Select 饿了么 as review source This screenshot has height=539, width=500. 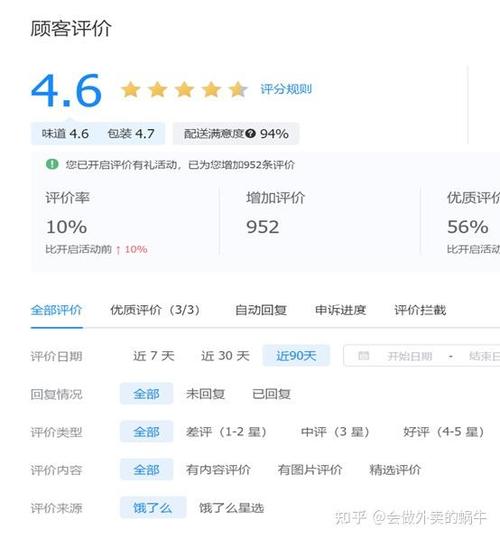pyautogui.click(x=153, y=508)
